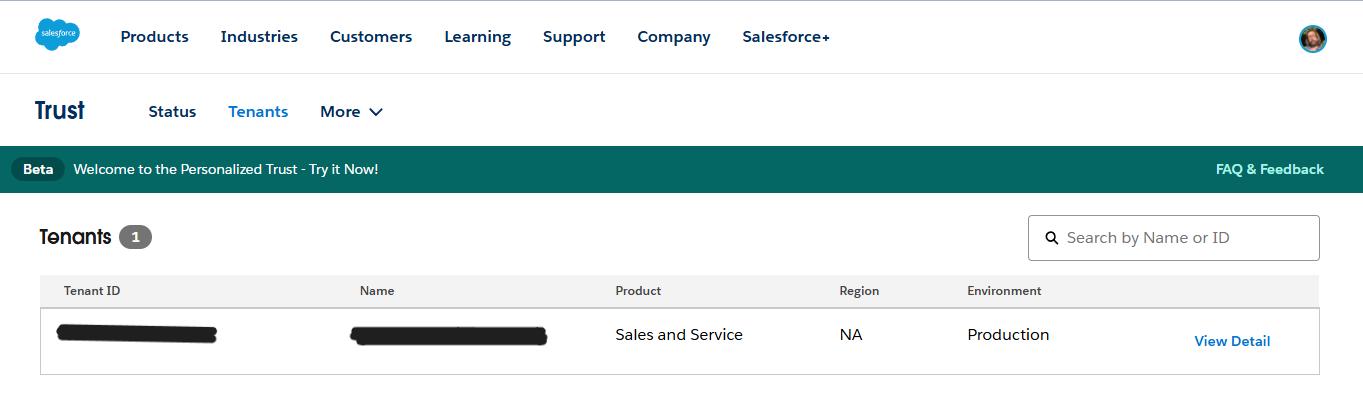This screenshot has width=1363, height=406.
Task: Click the Environment column header
Action: [1004, 291]
